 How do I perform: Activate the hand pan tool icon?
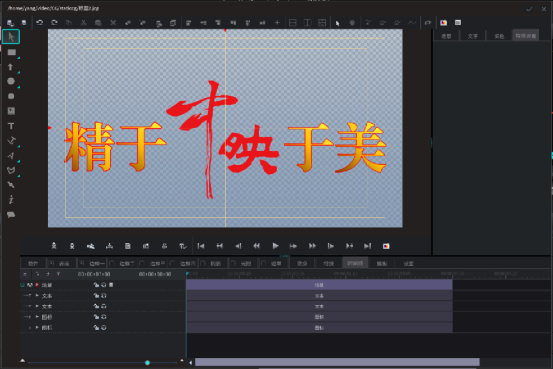tap(352, 23)
